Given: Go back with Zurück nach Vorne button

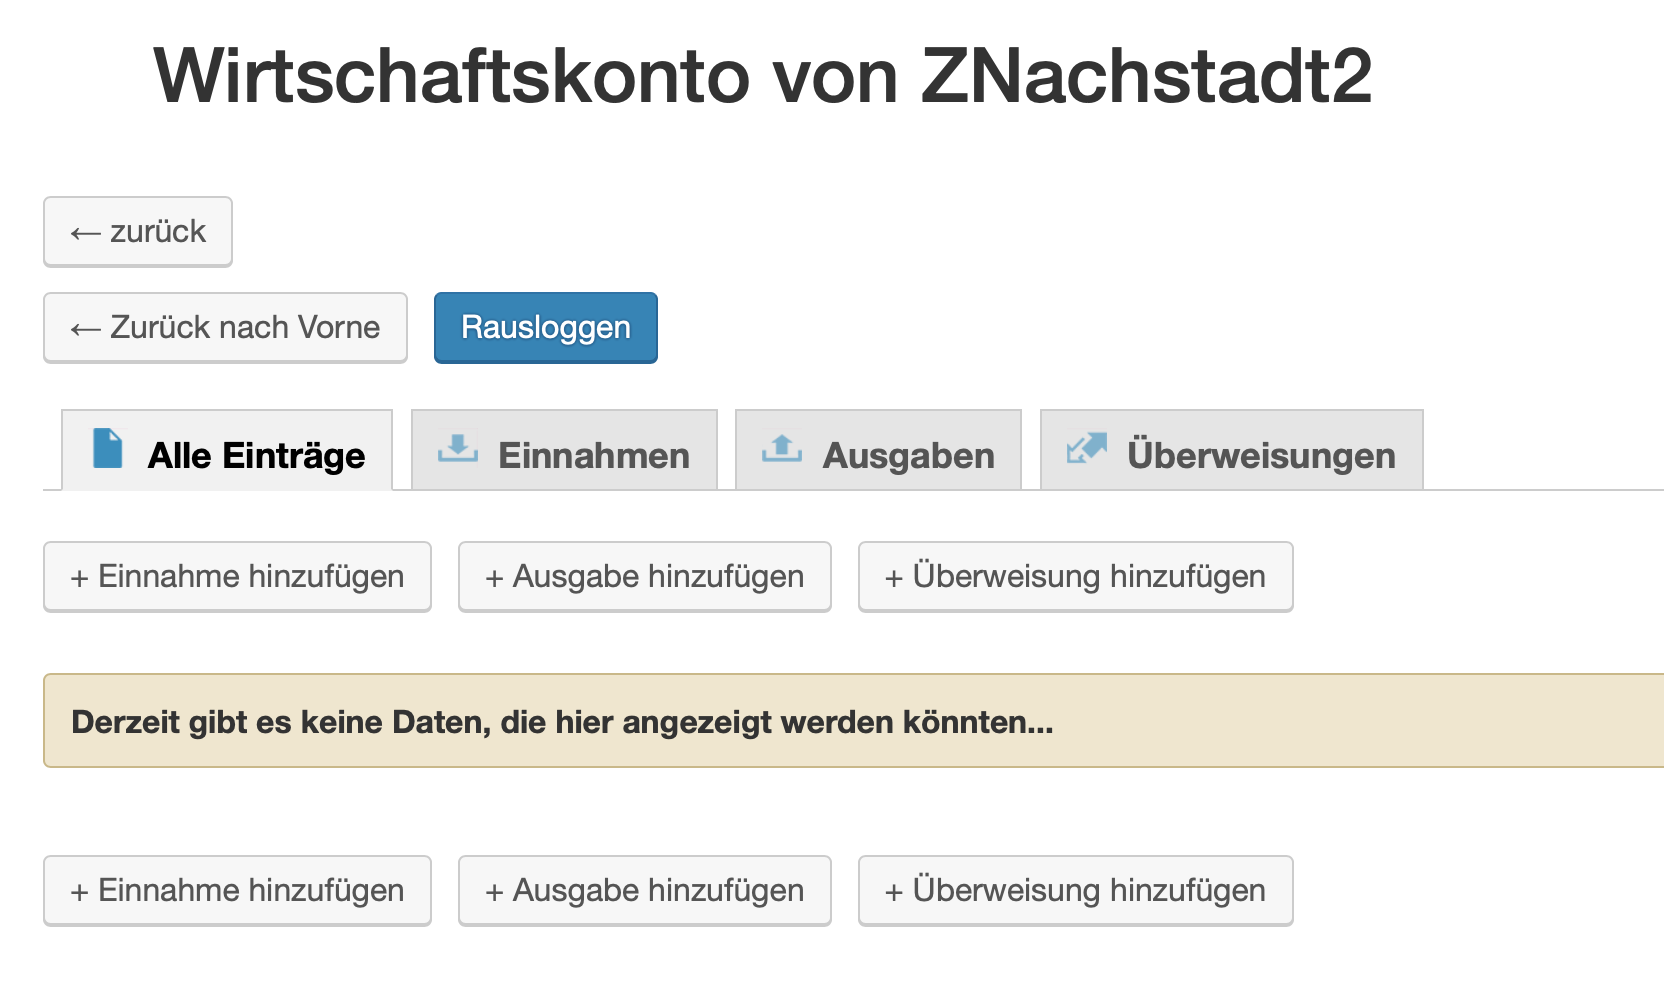Looking at the screenshot, I should tap(225, 328).
